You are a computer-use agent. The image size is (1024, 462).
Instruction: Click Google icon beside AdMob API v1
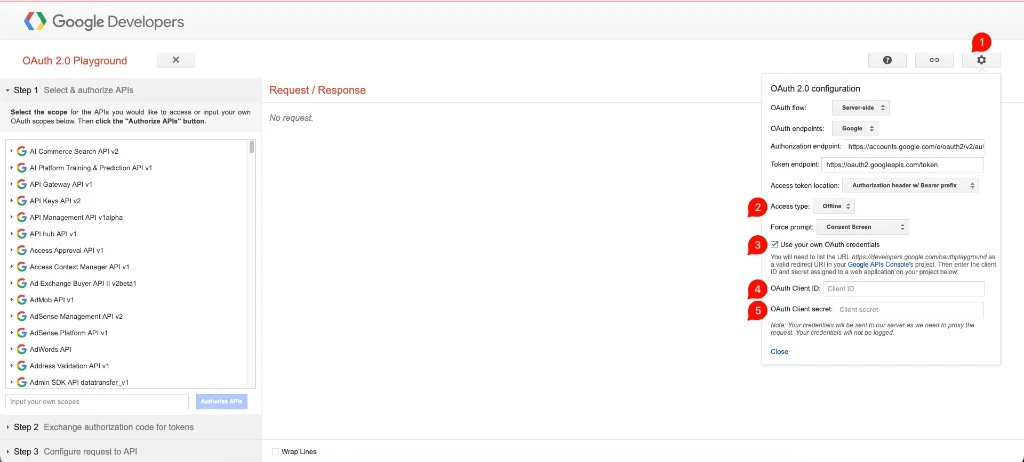click(22, 300)
